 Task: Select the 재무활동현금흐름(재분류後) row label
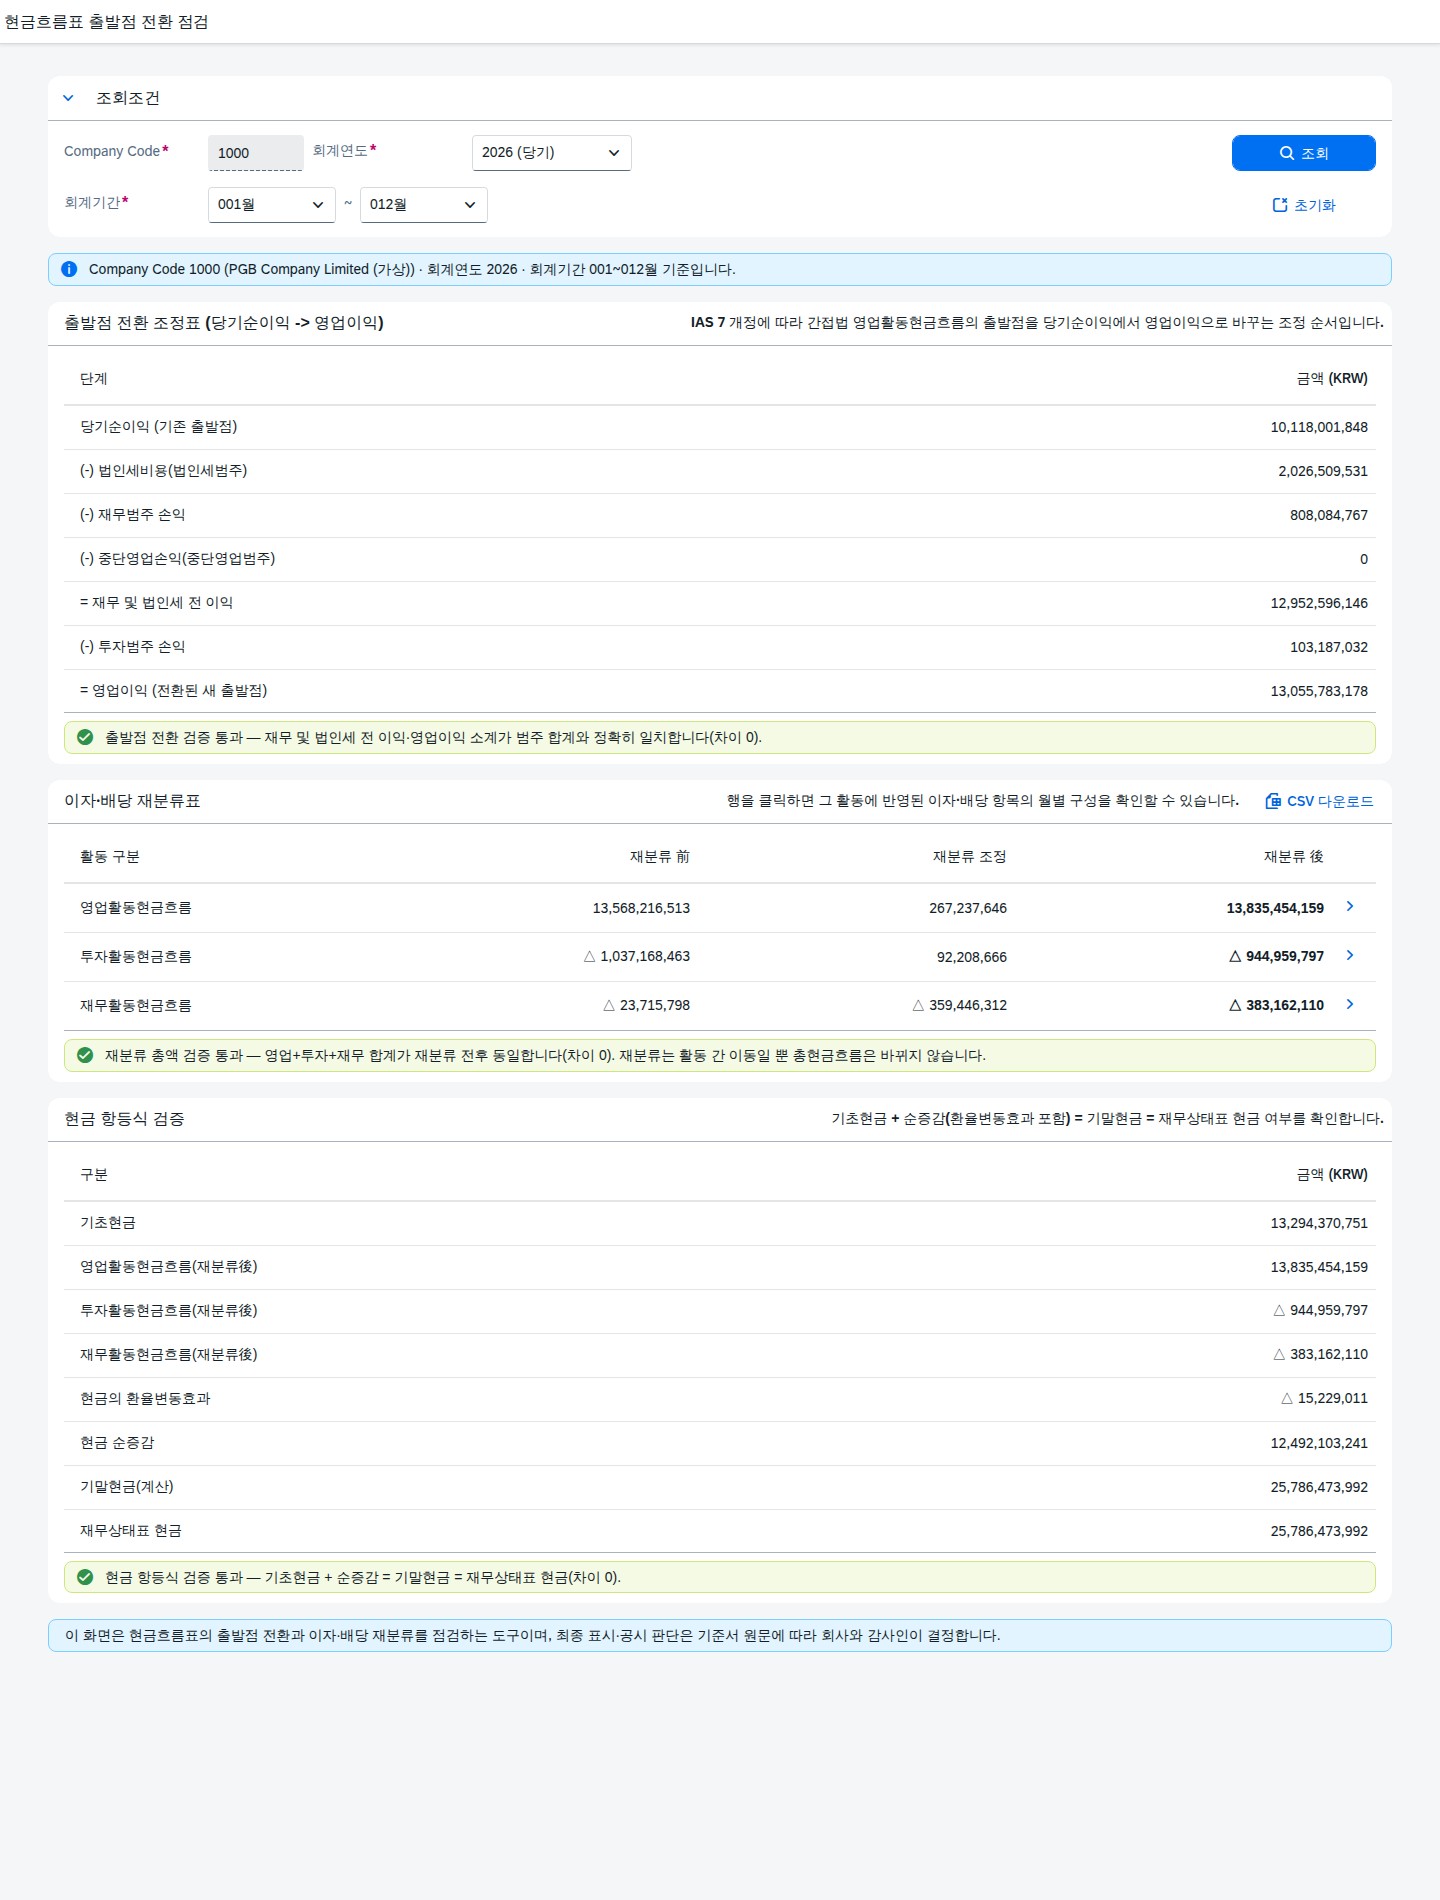[169, 1355]
